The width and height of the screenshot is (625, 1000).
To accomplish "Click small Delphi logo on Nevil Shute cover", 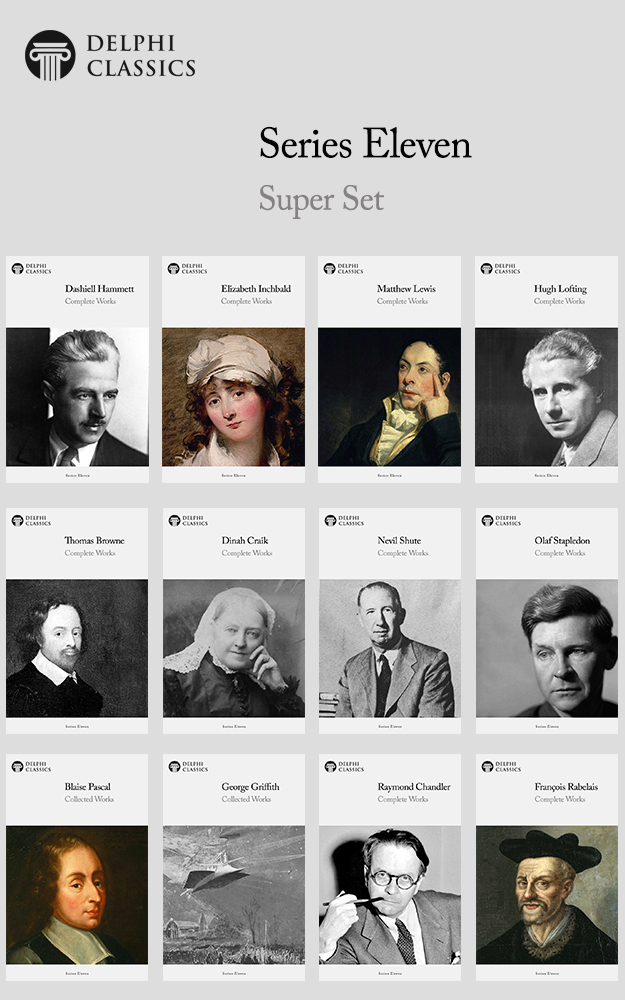I will tap(330, 520).
